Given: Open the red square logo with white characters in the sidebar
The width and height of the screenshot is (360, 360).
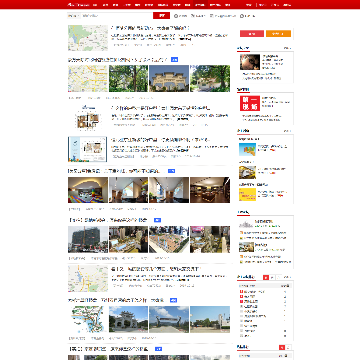Looking at the screenshot, I should [x=250, y=103].
